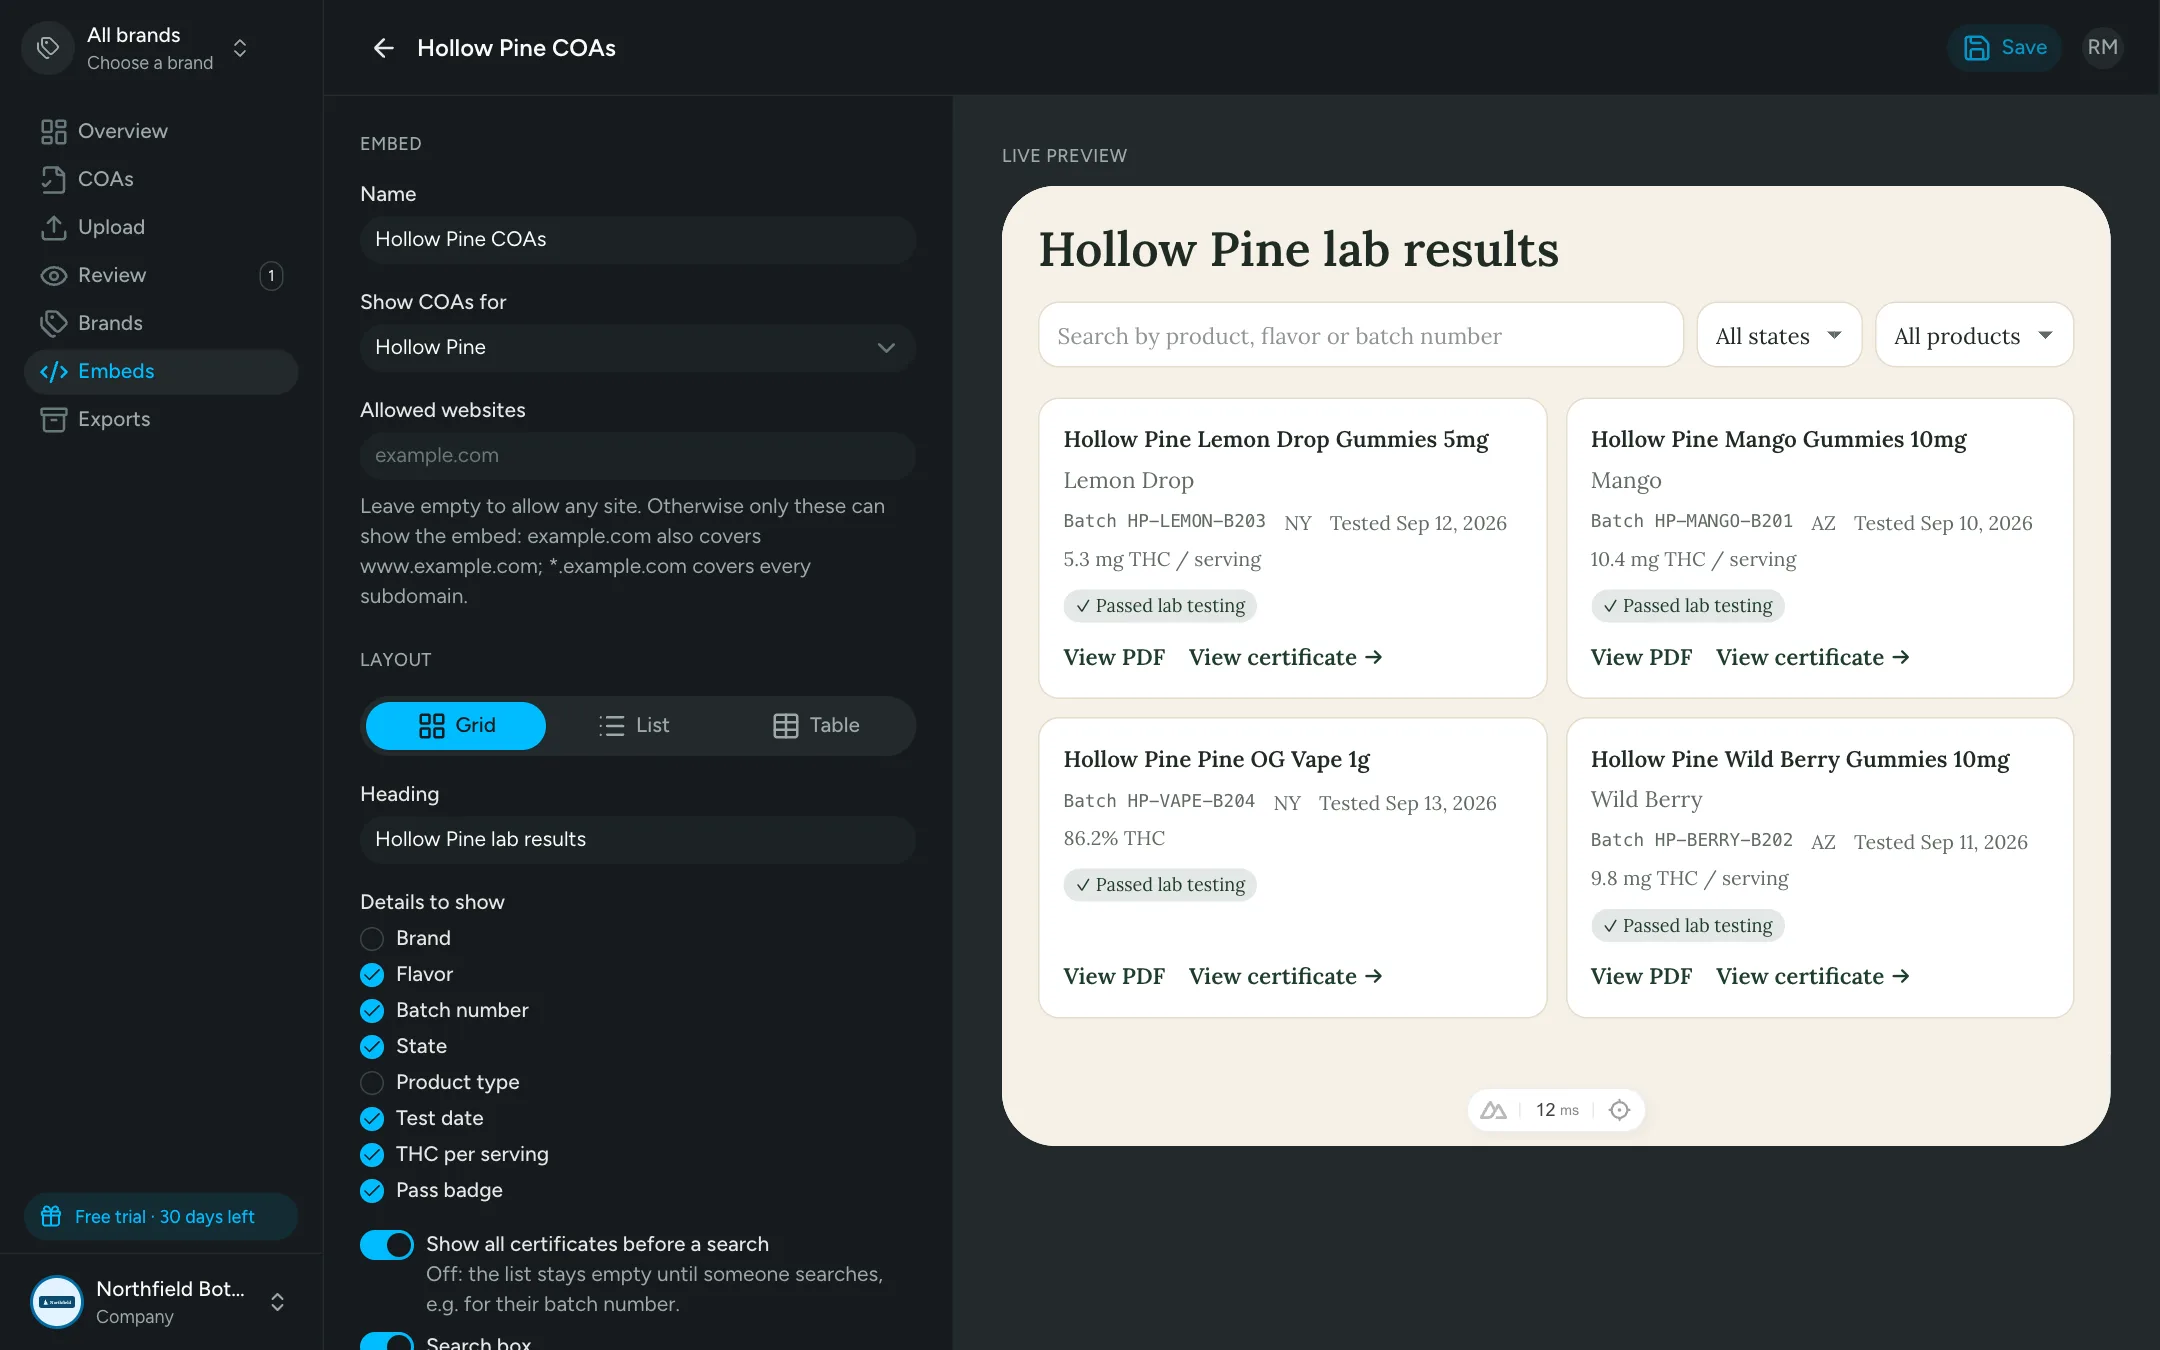Viewport: 2160px width, 1350px height.
Task: Select the Grid layout option
Action: coord(456,726)
